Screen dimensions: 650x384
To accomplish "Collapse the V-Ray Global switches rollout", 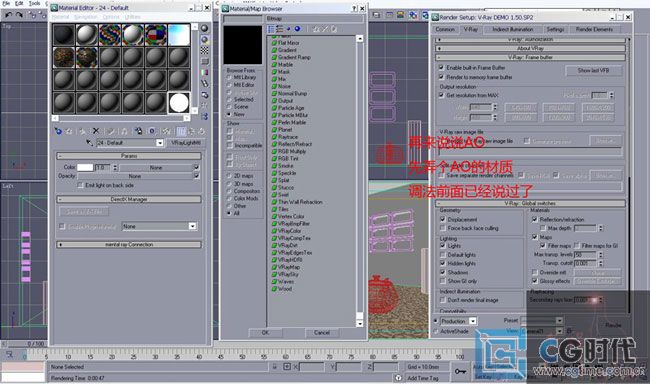I will (x=530, y=203).
